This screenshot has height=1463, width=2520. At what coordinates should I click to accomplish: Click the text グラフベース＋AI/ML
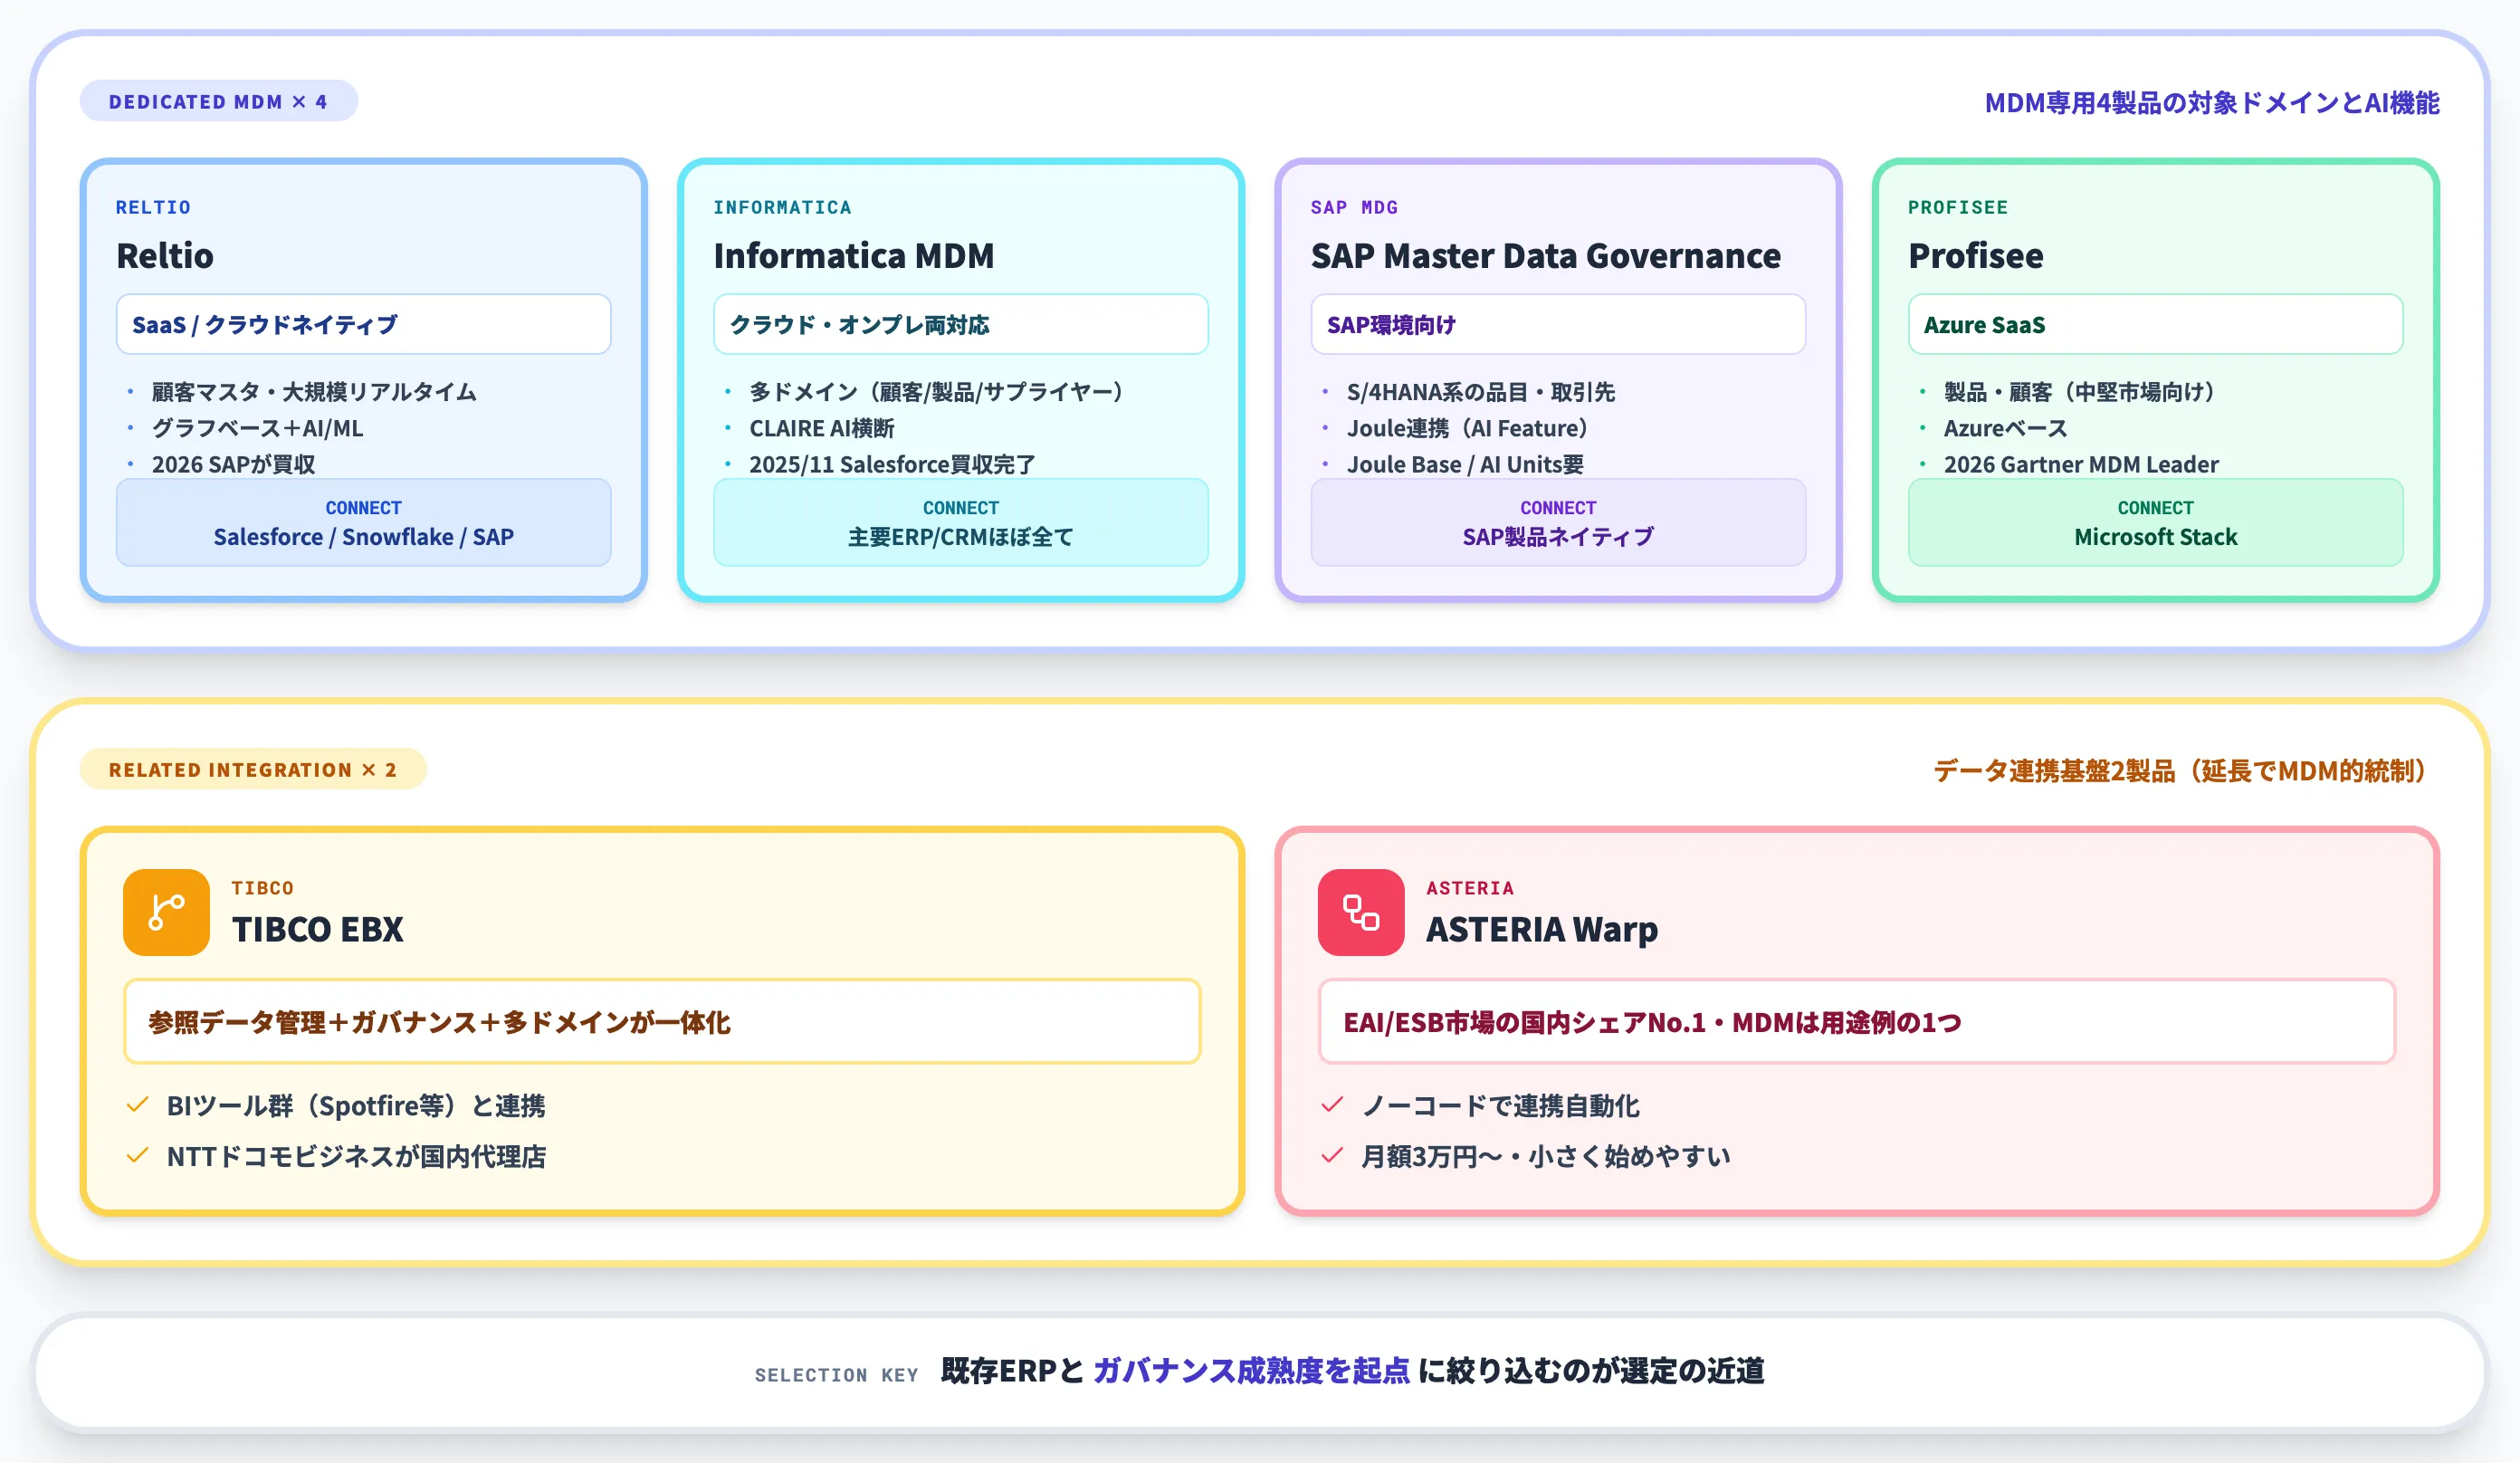click(257, 428)
